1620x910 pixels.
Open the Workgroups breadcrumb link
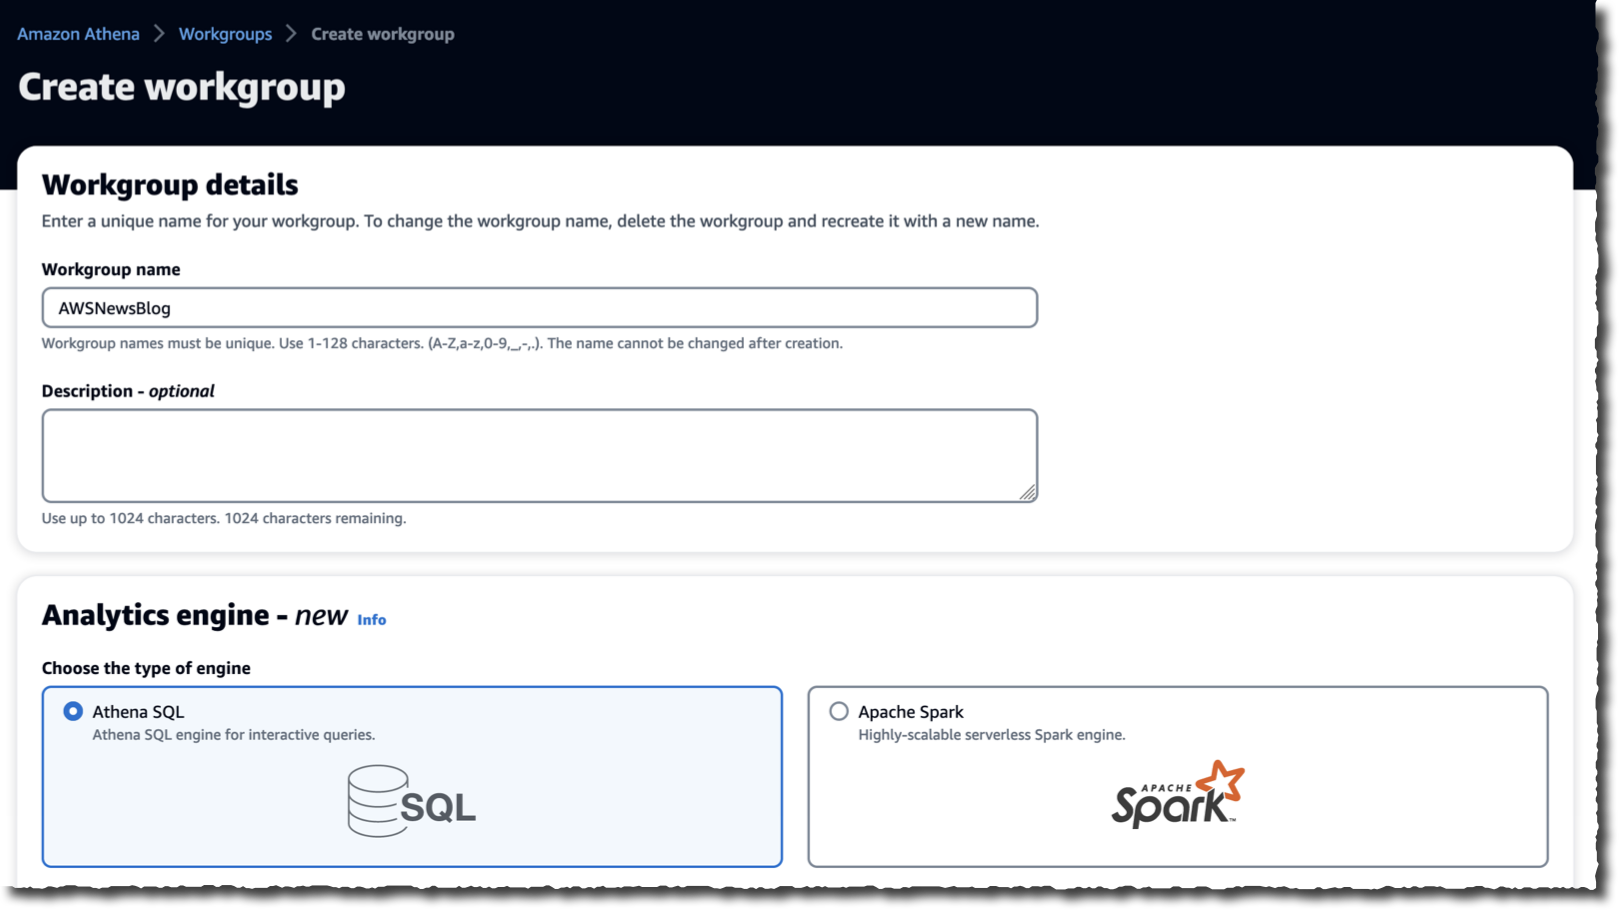click(x=225, y=34)
